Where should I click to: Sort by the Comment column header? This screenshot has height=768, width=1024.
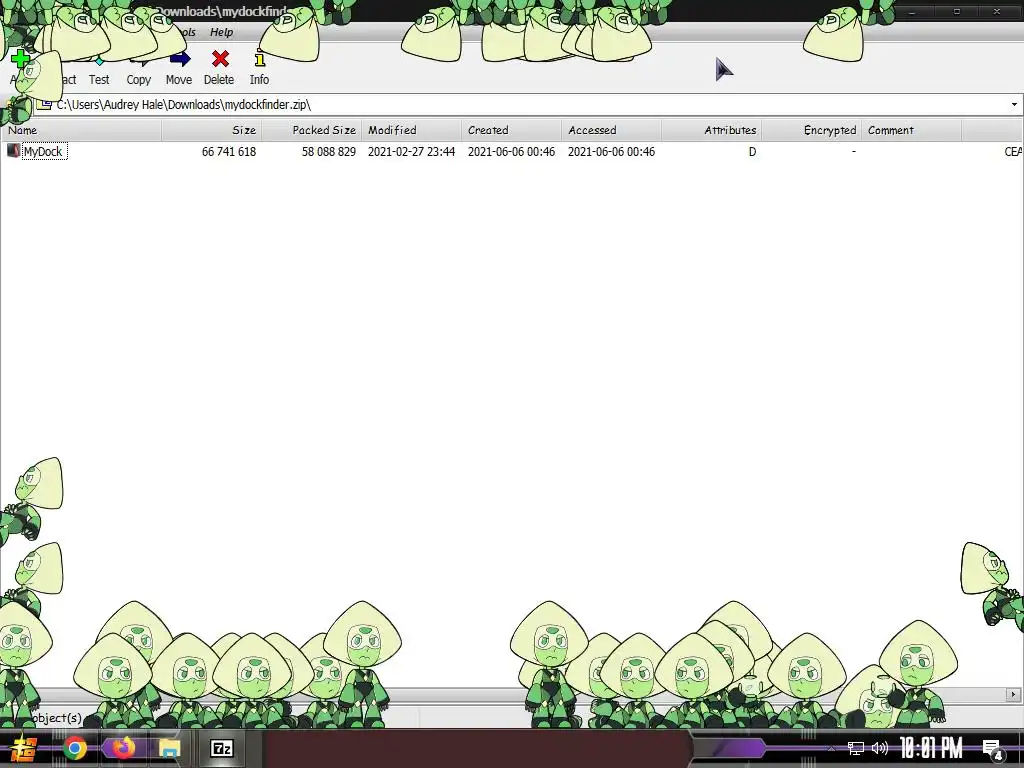(911, 130)
